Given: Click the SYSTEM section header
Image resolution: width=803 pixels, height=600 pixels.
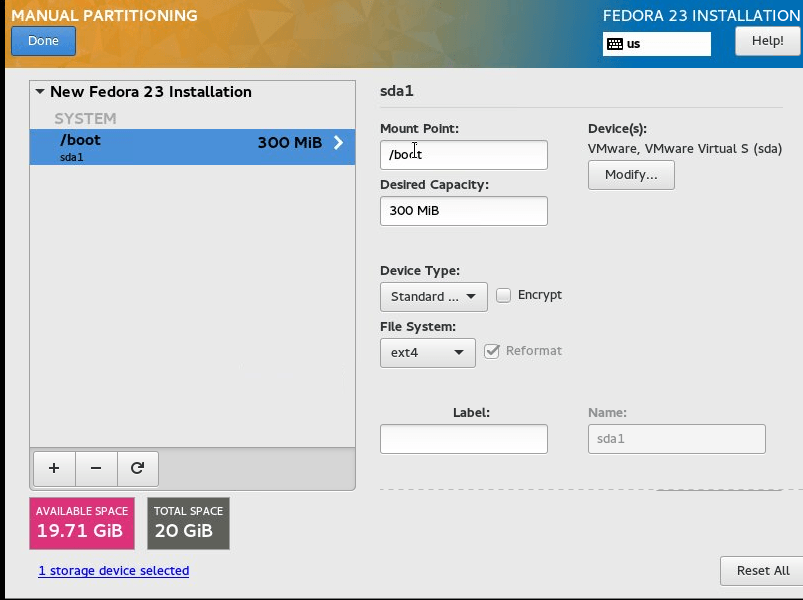Looking at the screenshot, I should pos(86,119).
